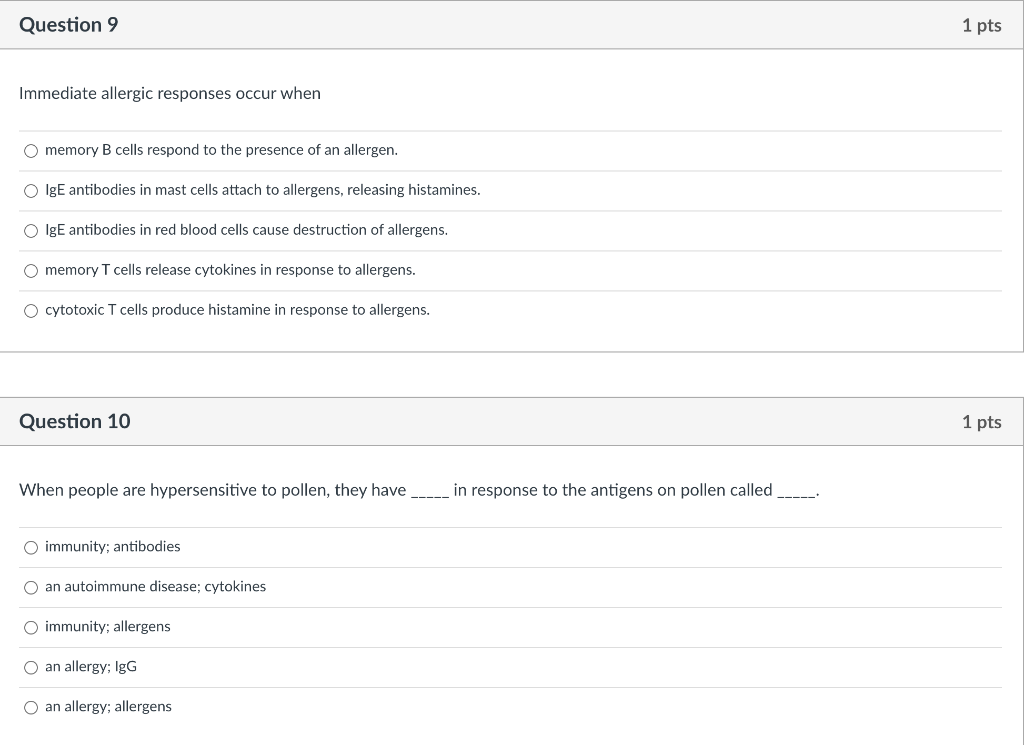Choose 'an autoimmune disease; cytokines' option
Viewport: 1024px width, 745px height.
point(31,588)
